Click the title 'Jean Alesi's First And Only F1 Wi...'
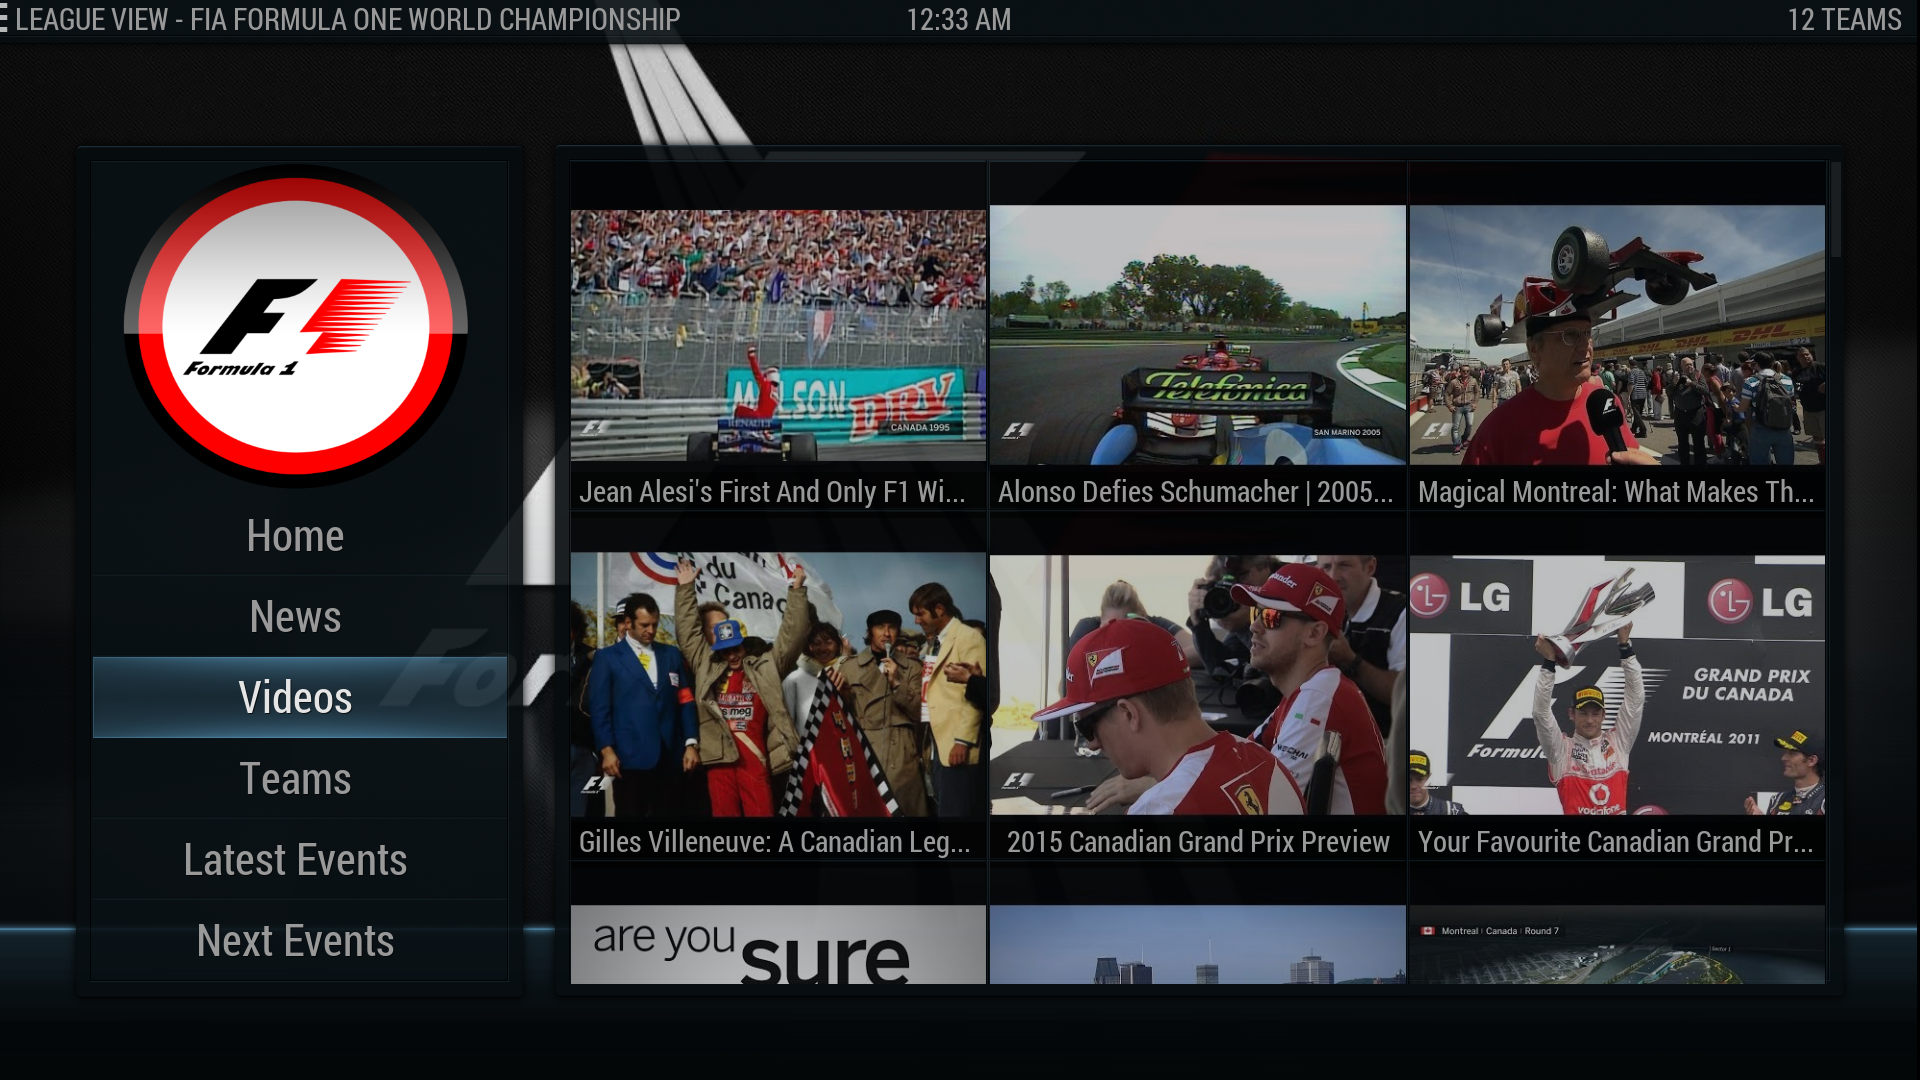The height and width of the screenshot is (1080, 1920). click(x=772, y=492)
